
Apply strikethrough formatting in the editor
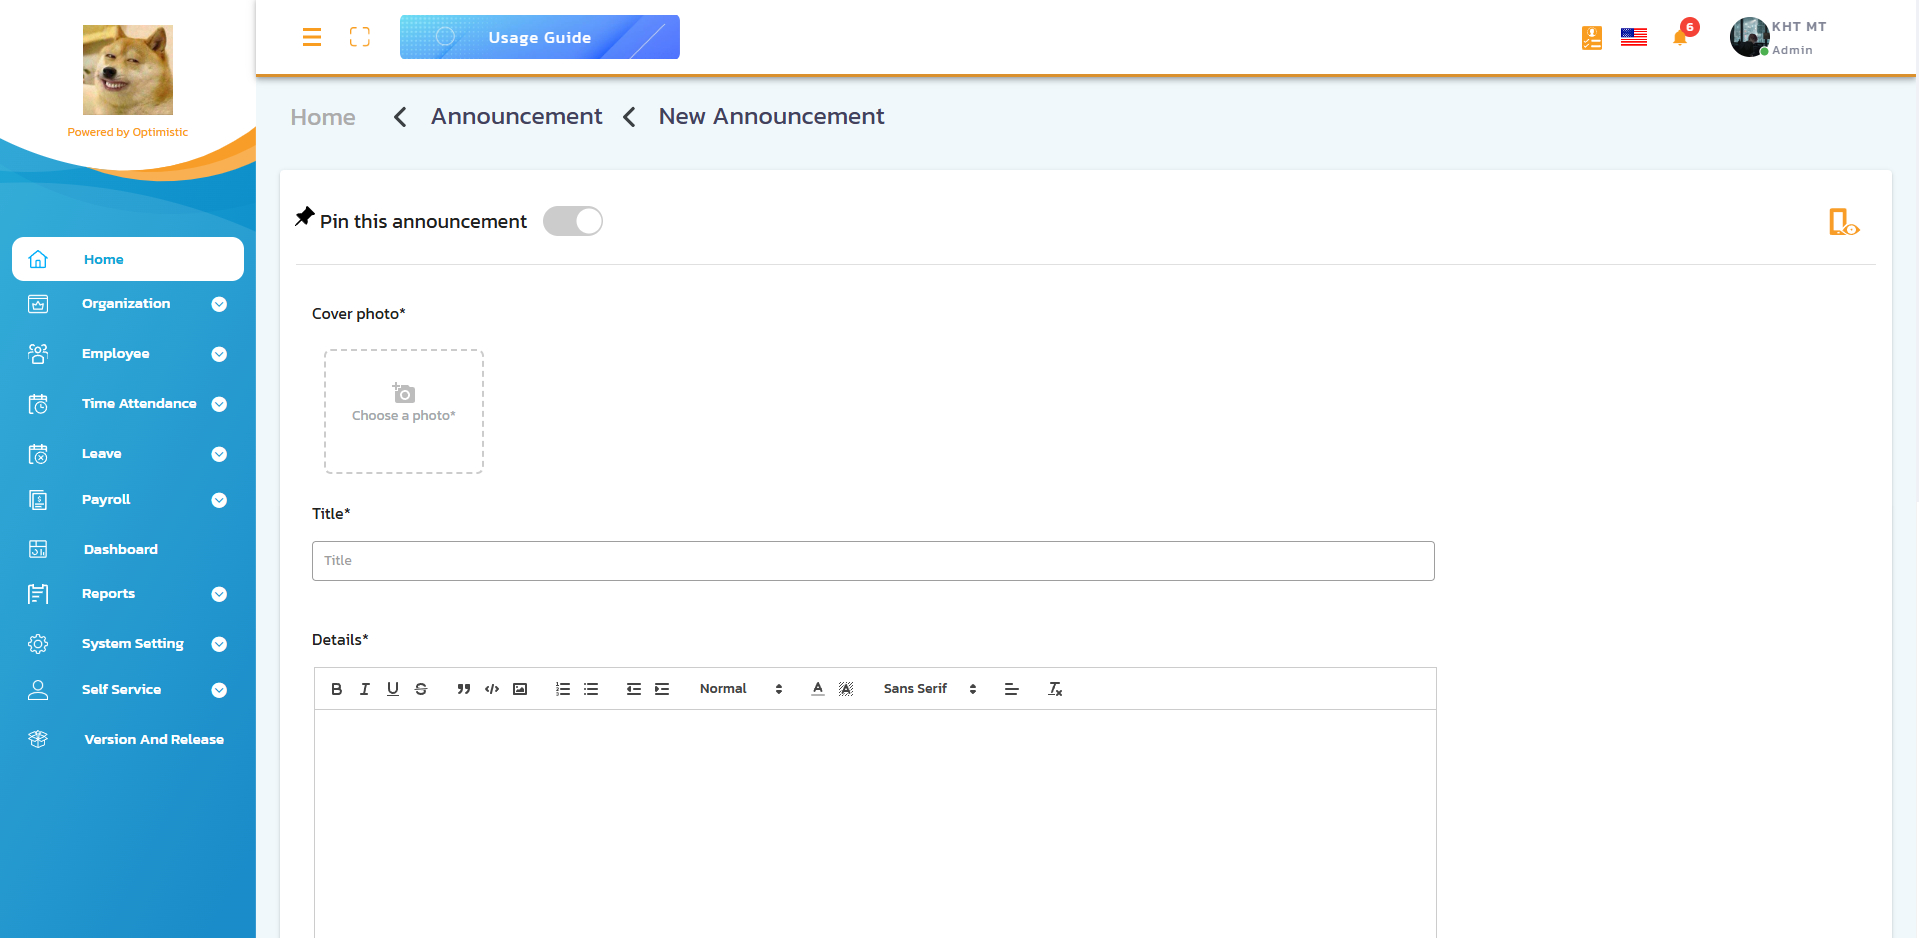point(421,689)
